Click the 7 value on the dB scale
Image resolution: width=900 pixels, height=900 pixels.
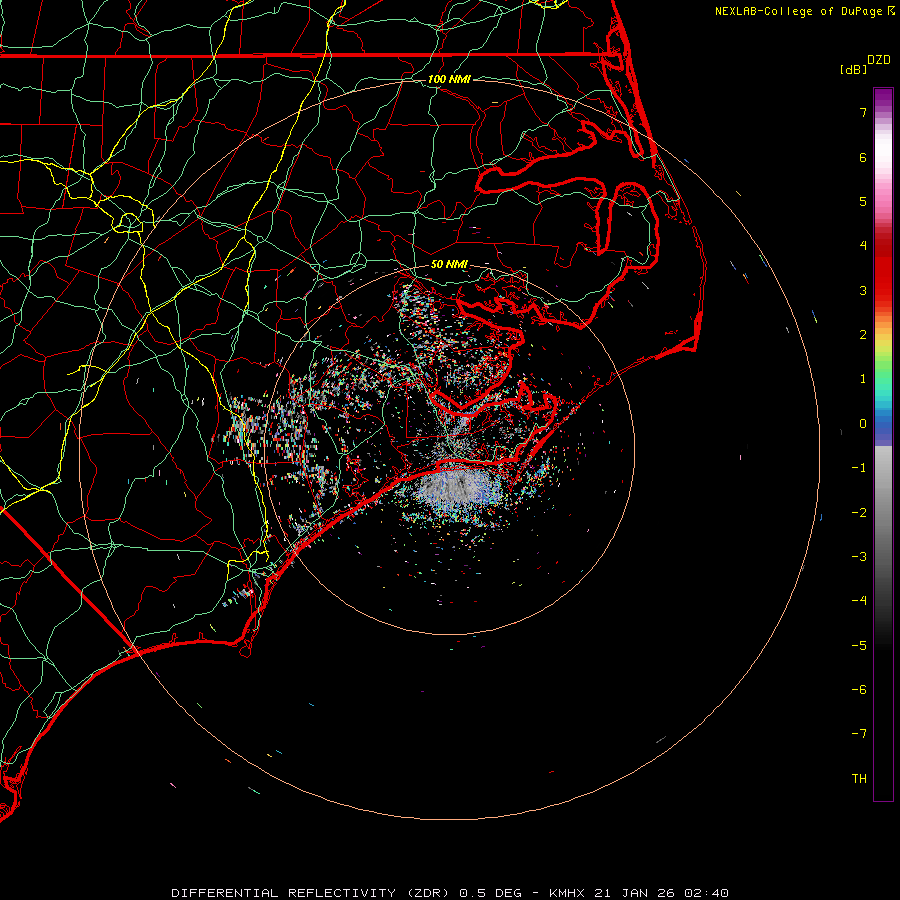click(x=862, y=113)
